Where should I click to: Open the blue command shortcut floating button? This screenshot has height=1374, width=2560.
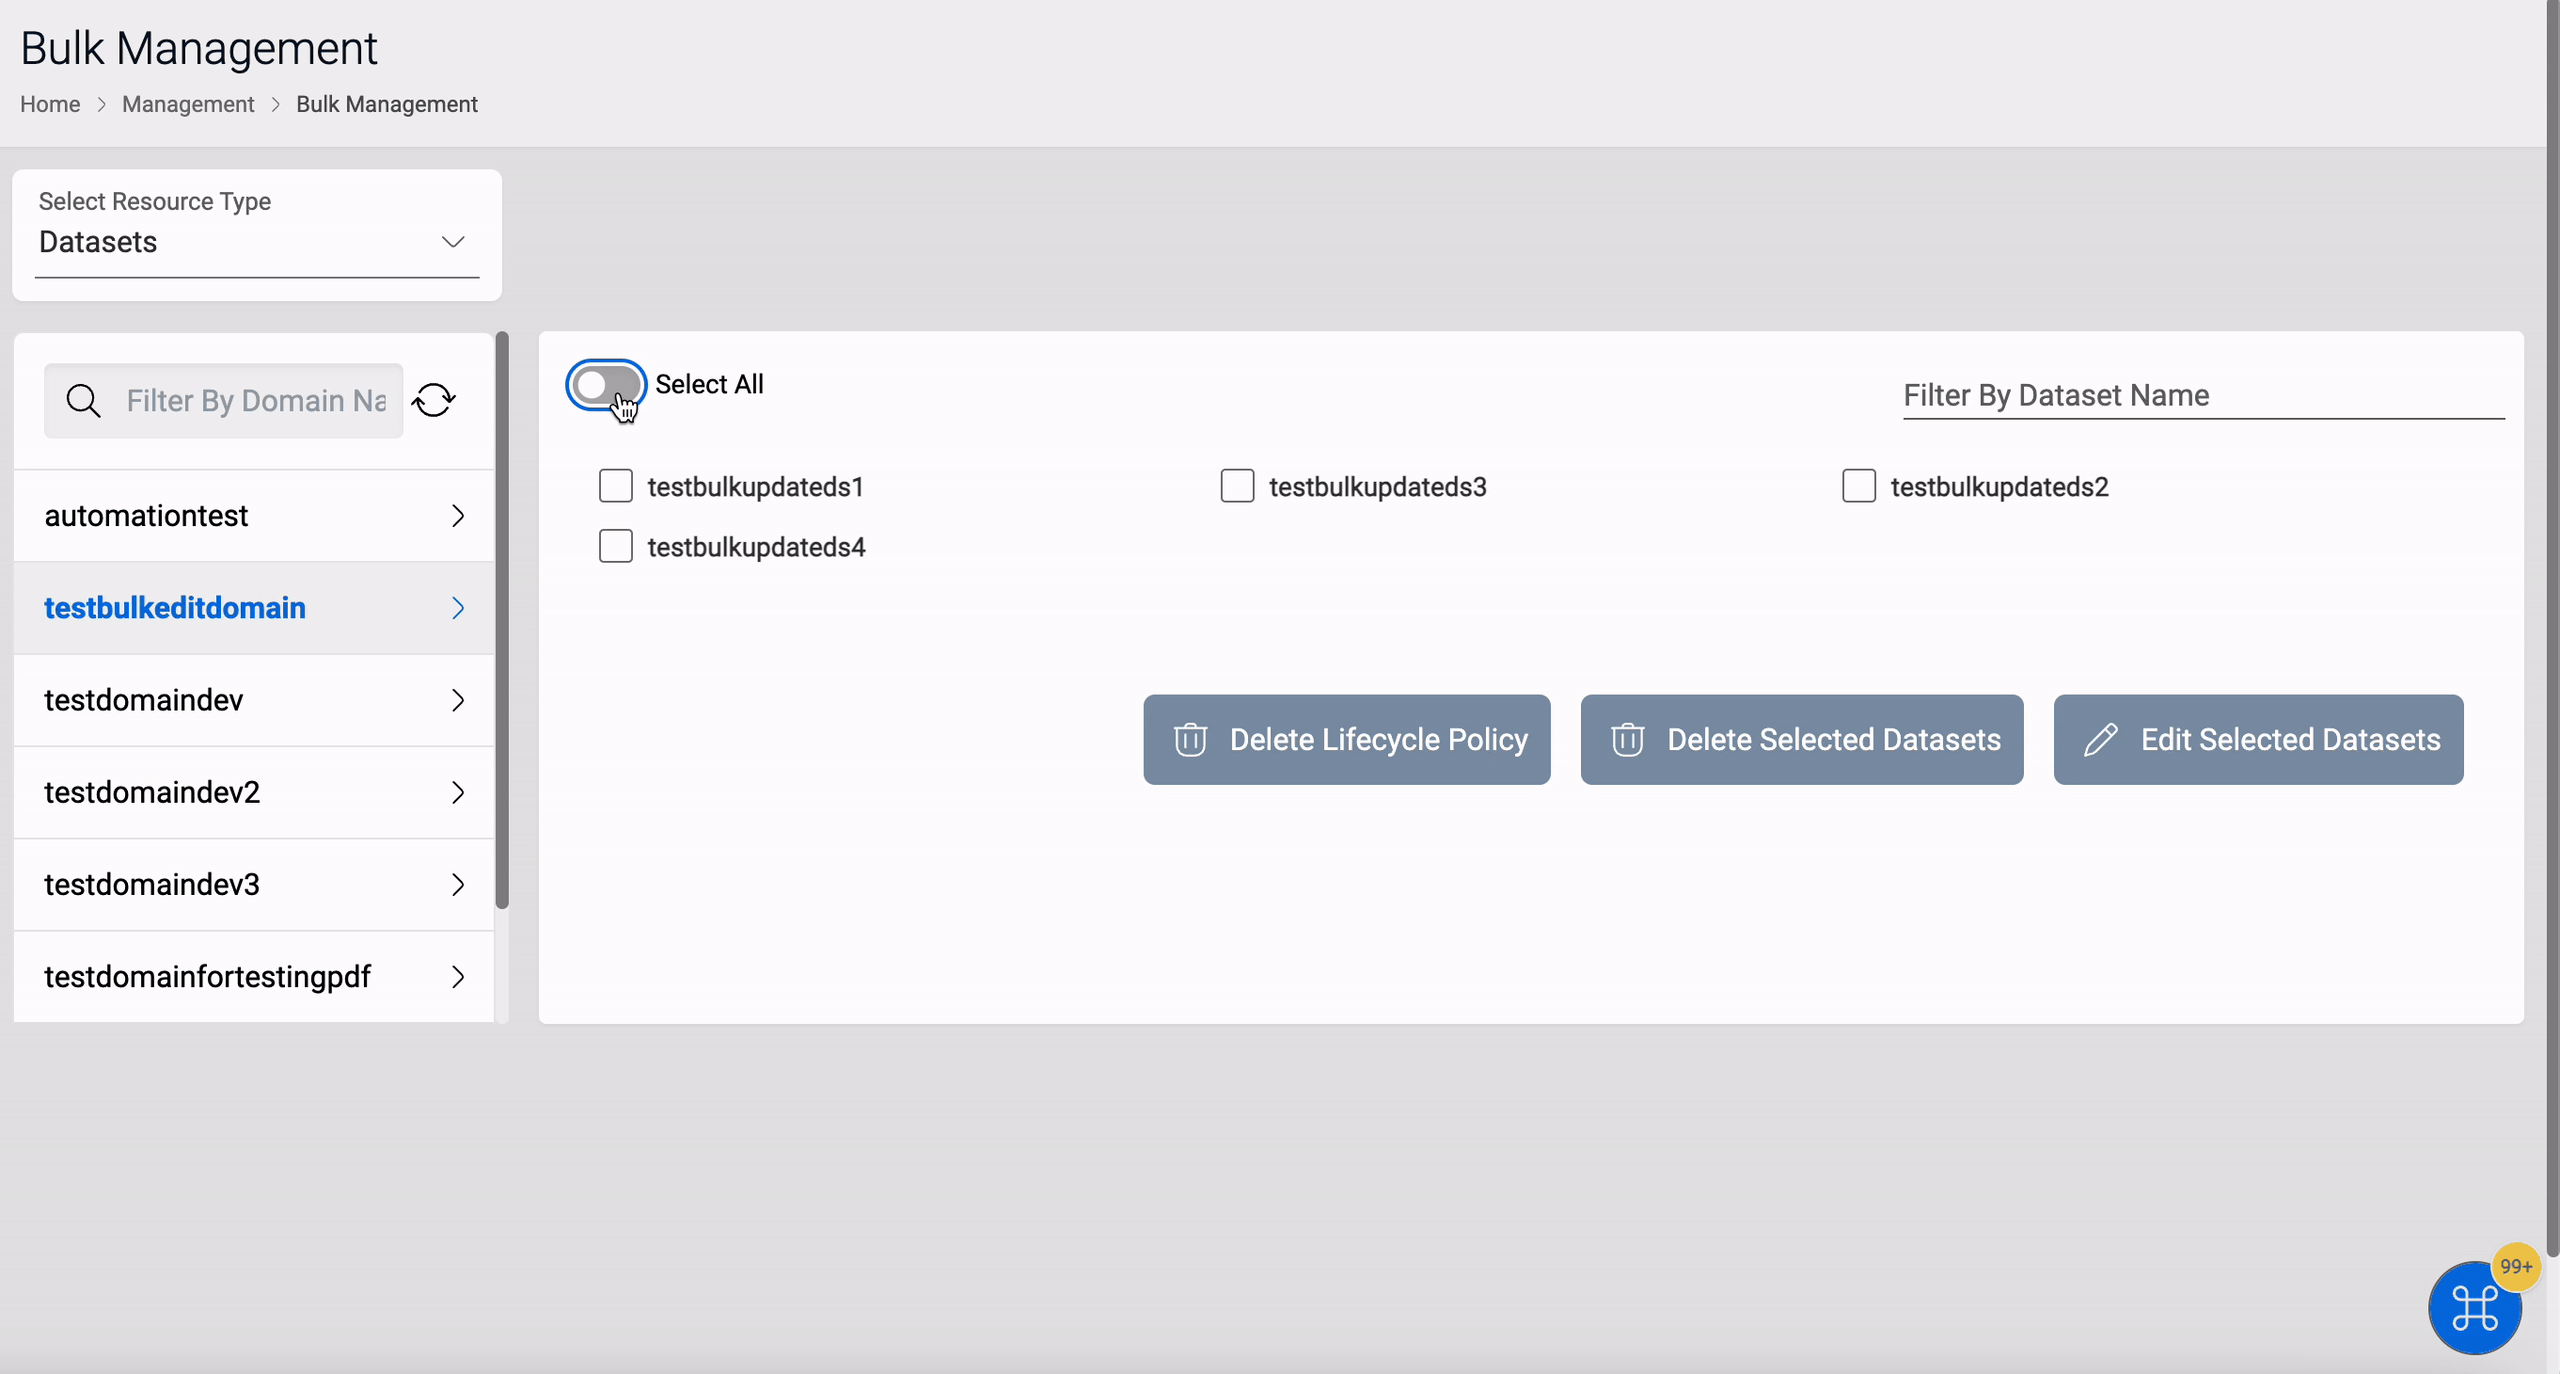click(2474, 1307)
